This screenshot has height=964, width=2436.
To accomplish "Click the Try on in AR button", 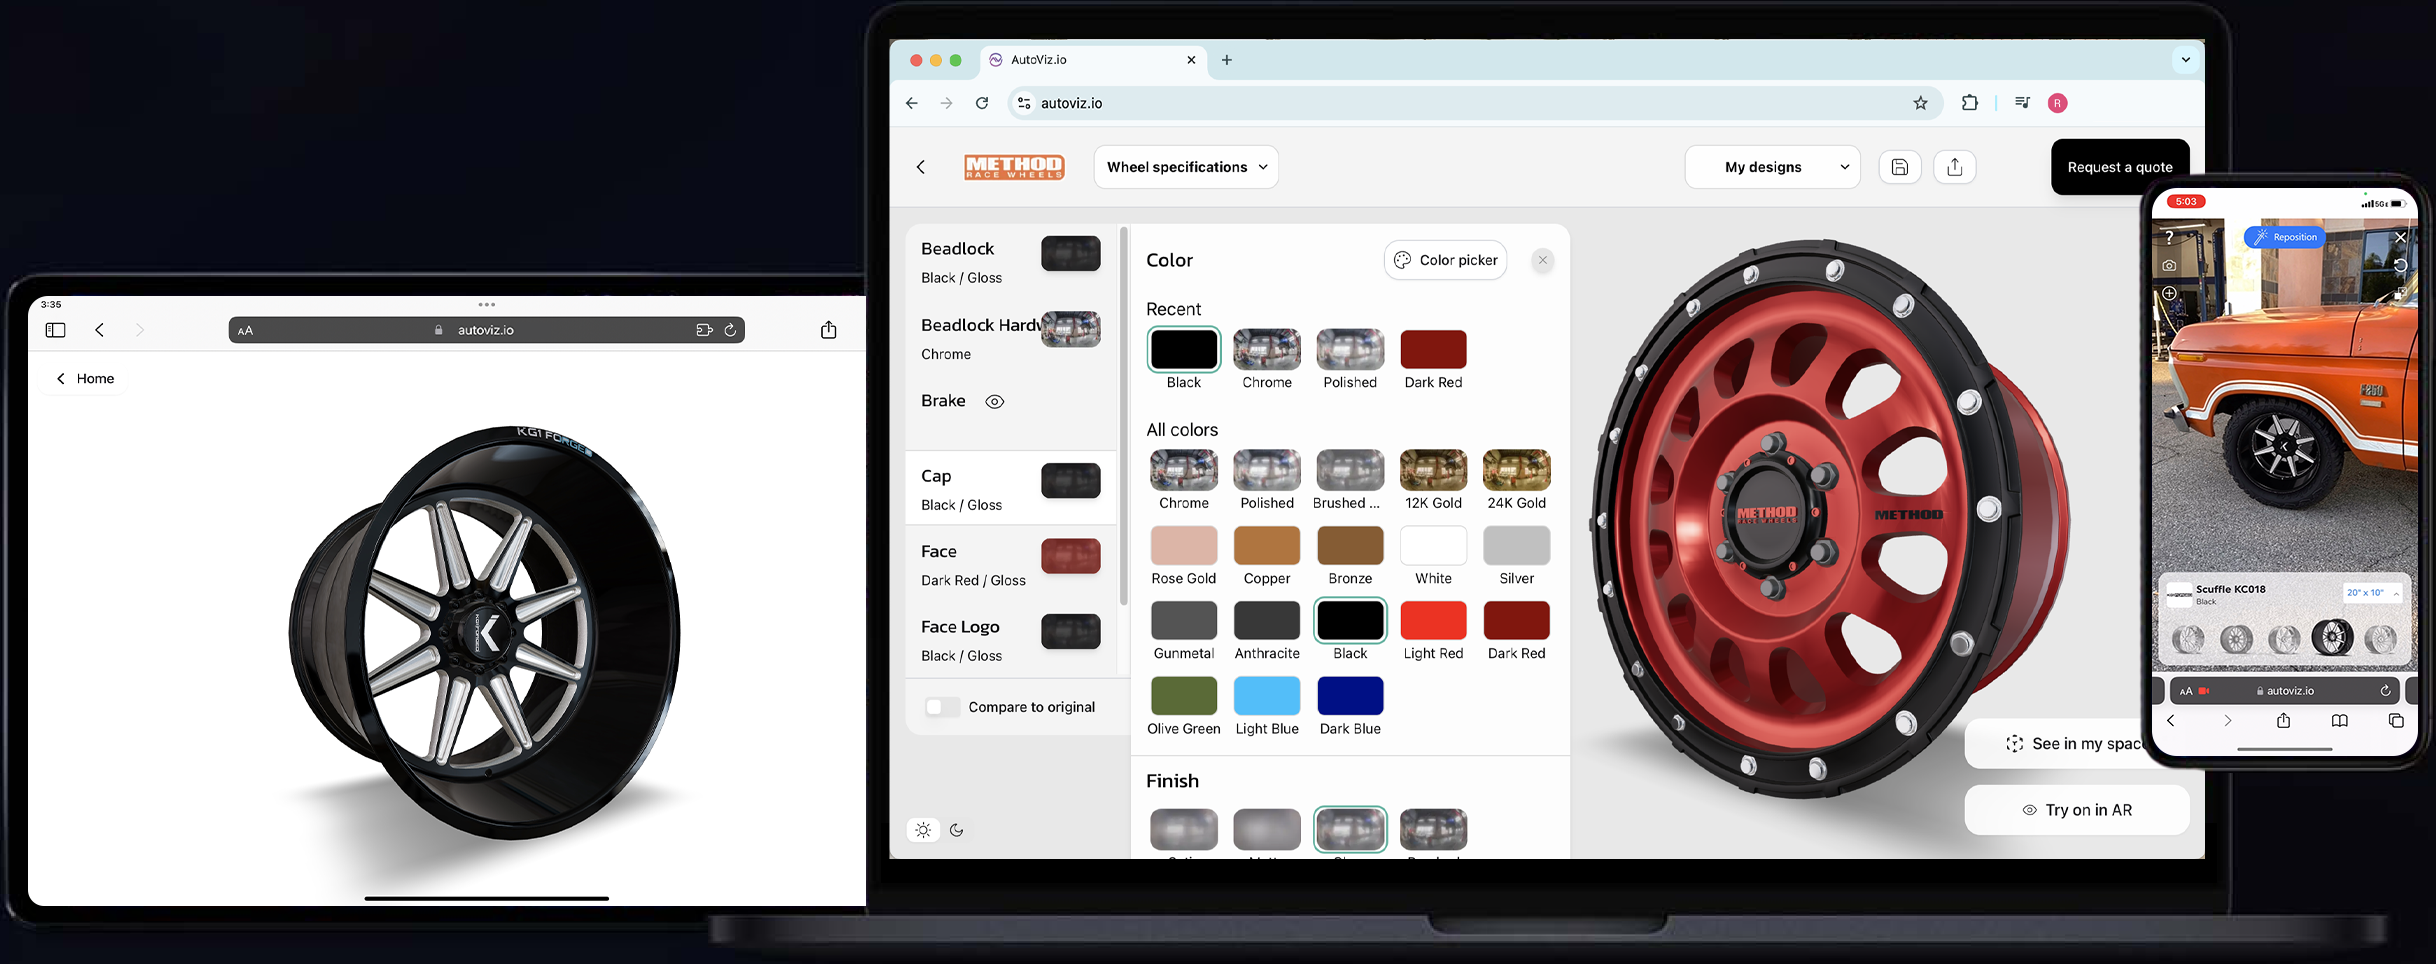I will 2077,810.
